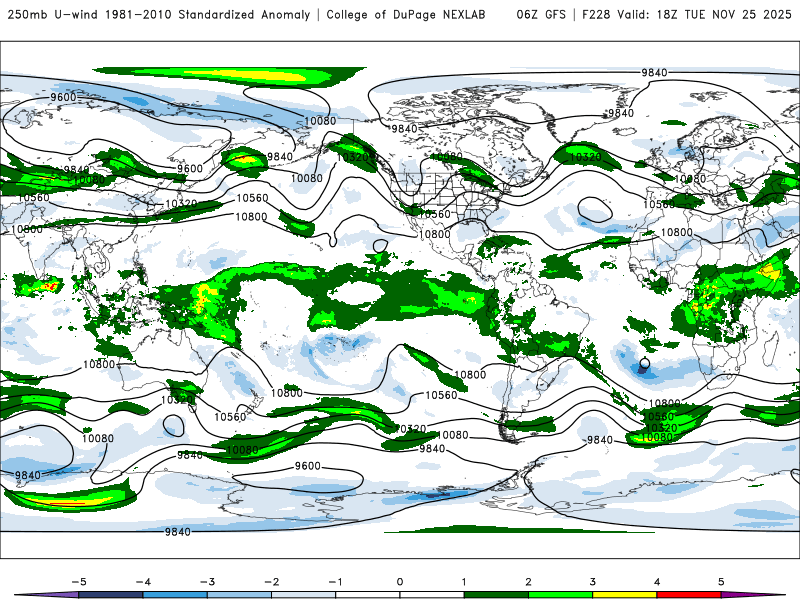This screenshot has height=600, width=800.
Task: Click the '-5' colorbar label
Action: (79, 582)
